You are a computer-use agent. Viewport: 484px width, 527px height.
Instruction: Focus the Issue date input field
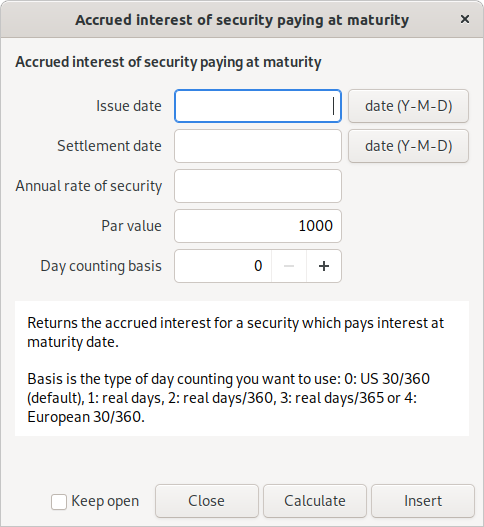pos(258,106)
